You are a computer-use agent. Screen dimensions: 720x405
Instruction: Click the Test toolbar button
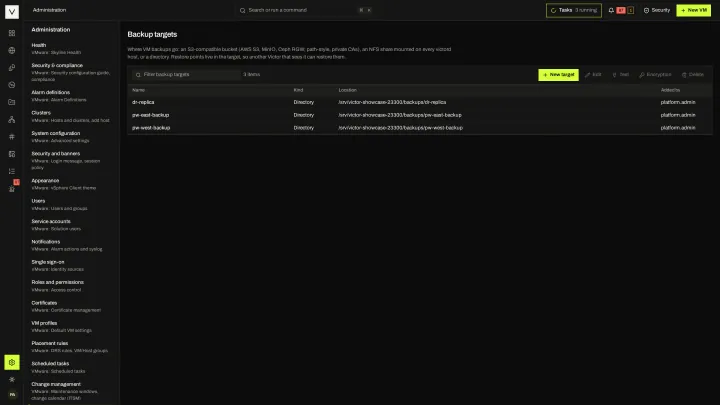620,74
